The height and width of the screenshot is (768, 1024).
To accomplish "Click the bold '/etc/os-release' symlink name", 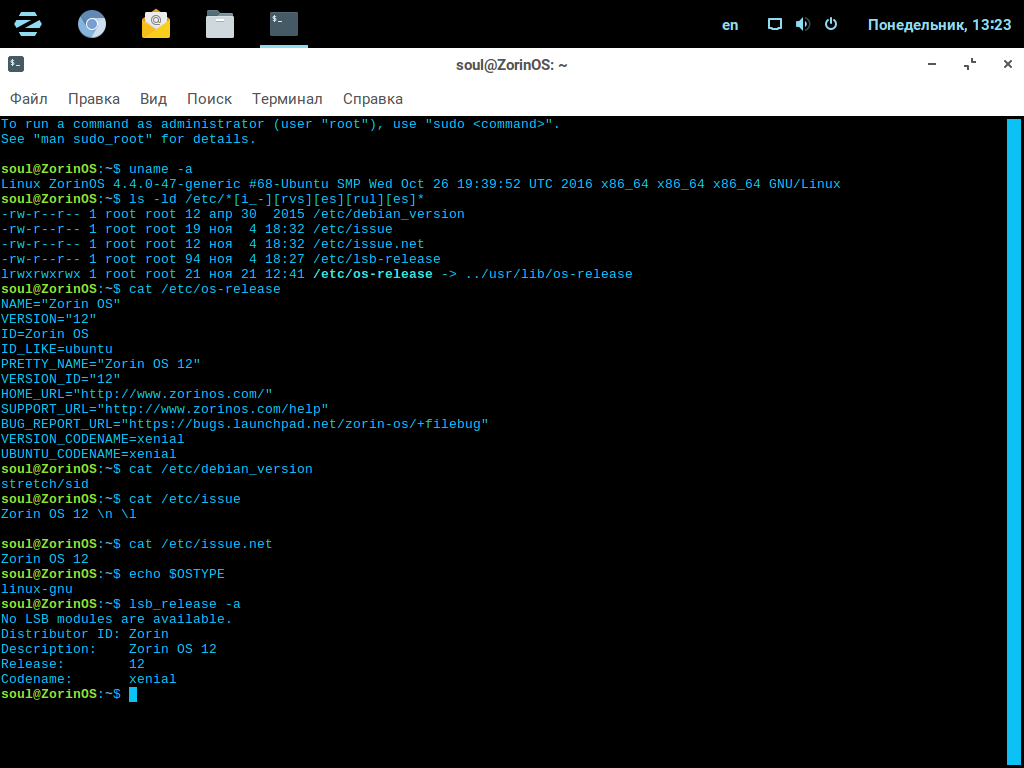I will point(373,274).
